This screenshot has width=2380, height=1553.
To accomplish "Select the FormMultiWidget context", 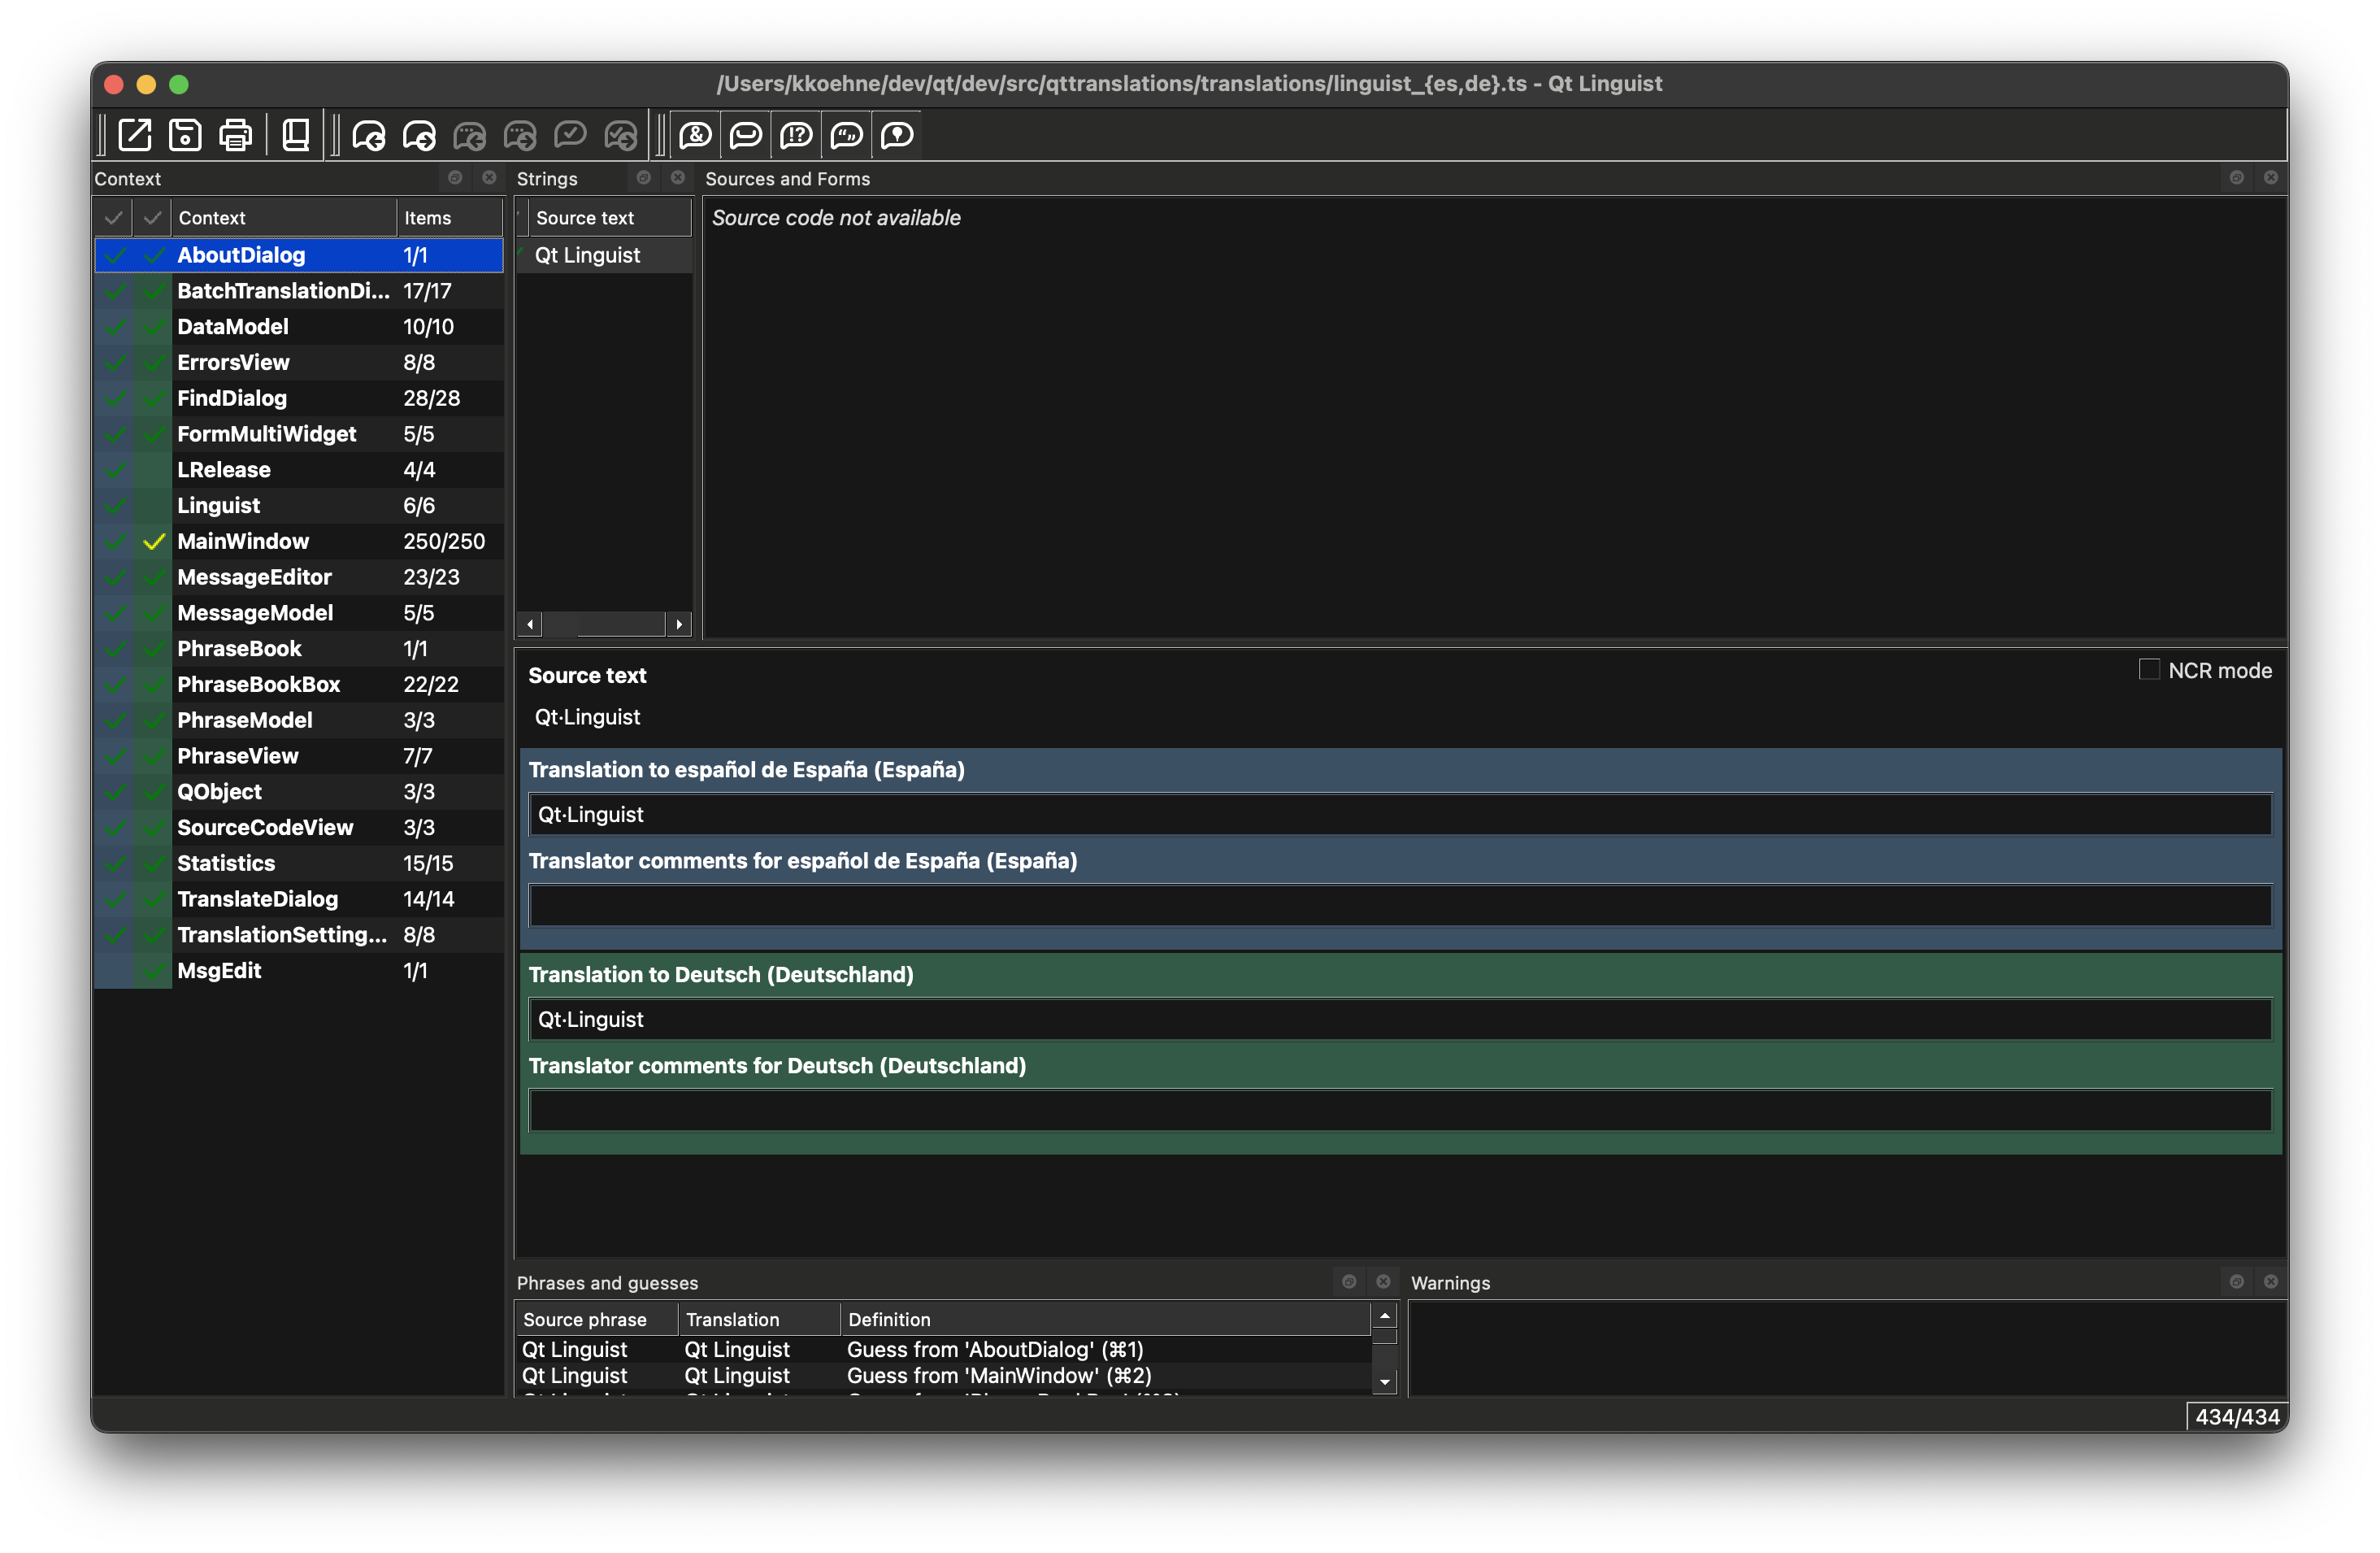I will 299,434.
